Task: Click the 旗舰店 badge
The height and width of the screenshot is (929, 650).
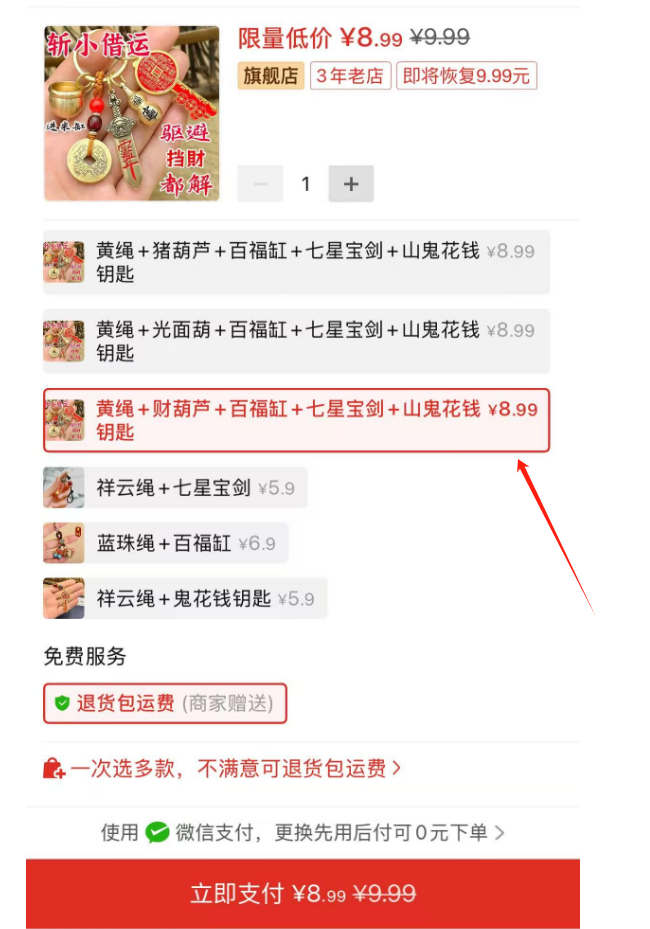Action: click(271, 76)
